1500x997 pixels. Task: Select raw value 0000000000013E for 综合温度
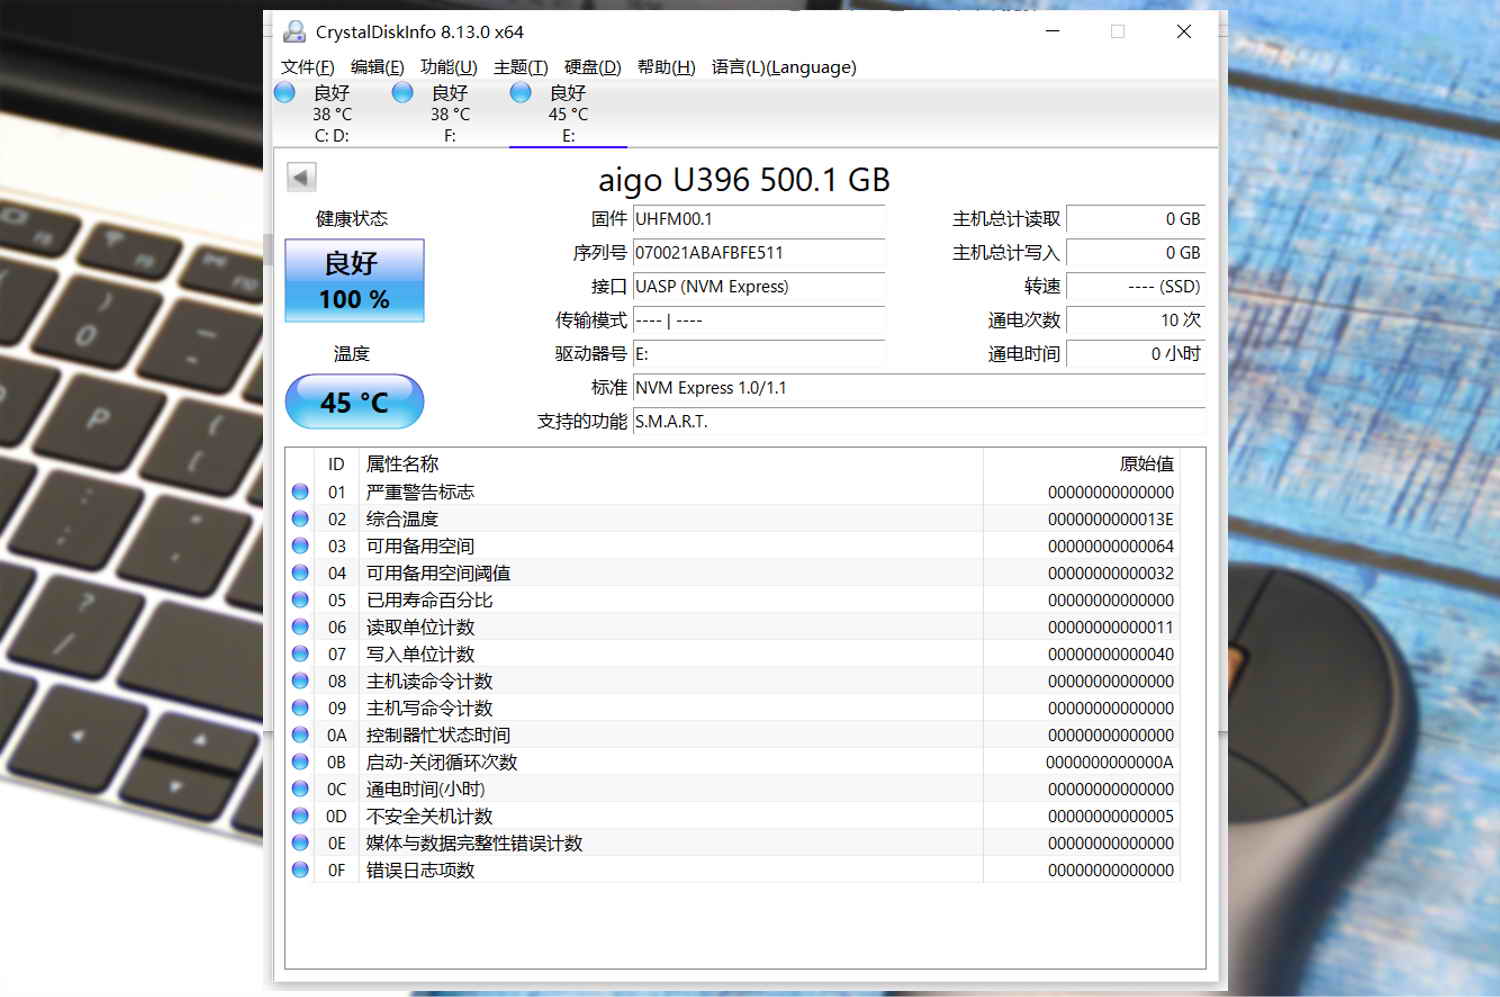tap(1111, 519)
